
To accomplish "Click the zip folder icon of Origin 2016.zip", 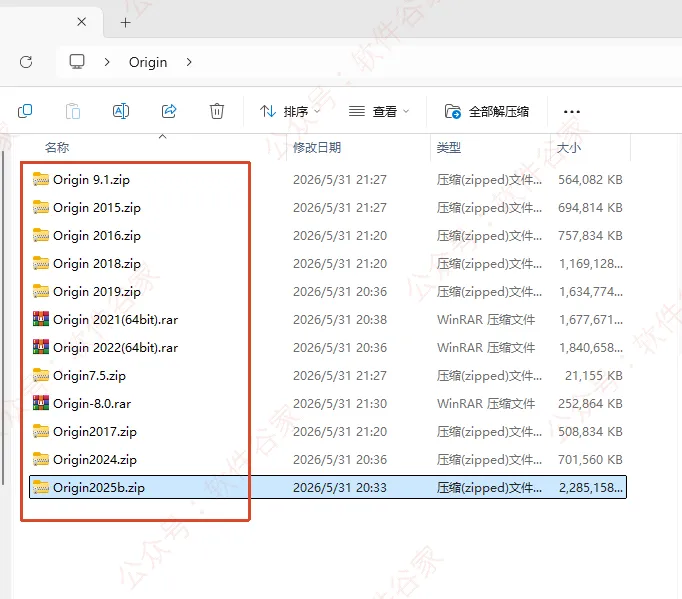I will pyautogui.click(x=41, y=235).
